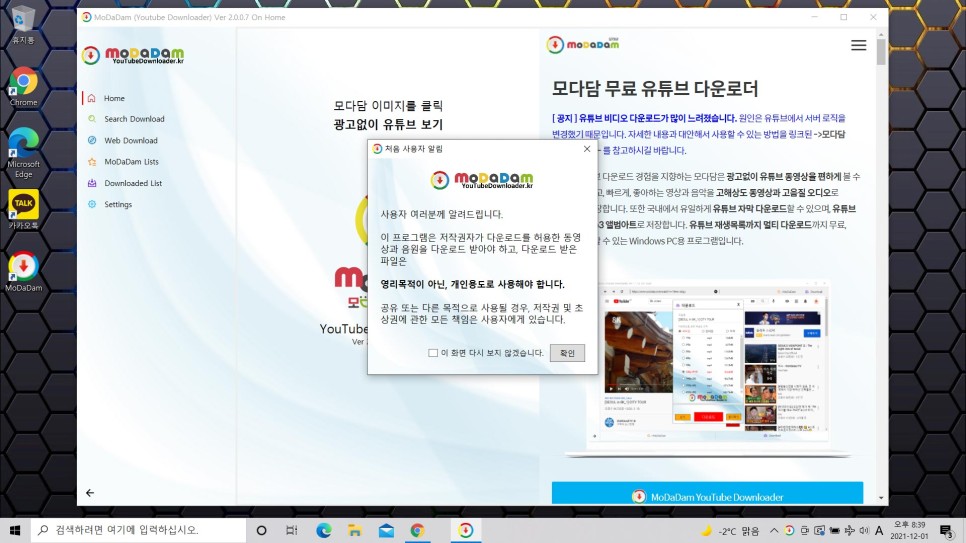Select the Microsoft Edge desktop shortcut
966x543 pixels.
pos(23,154)
